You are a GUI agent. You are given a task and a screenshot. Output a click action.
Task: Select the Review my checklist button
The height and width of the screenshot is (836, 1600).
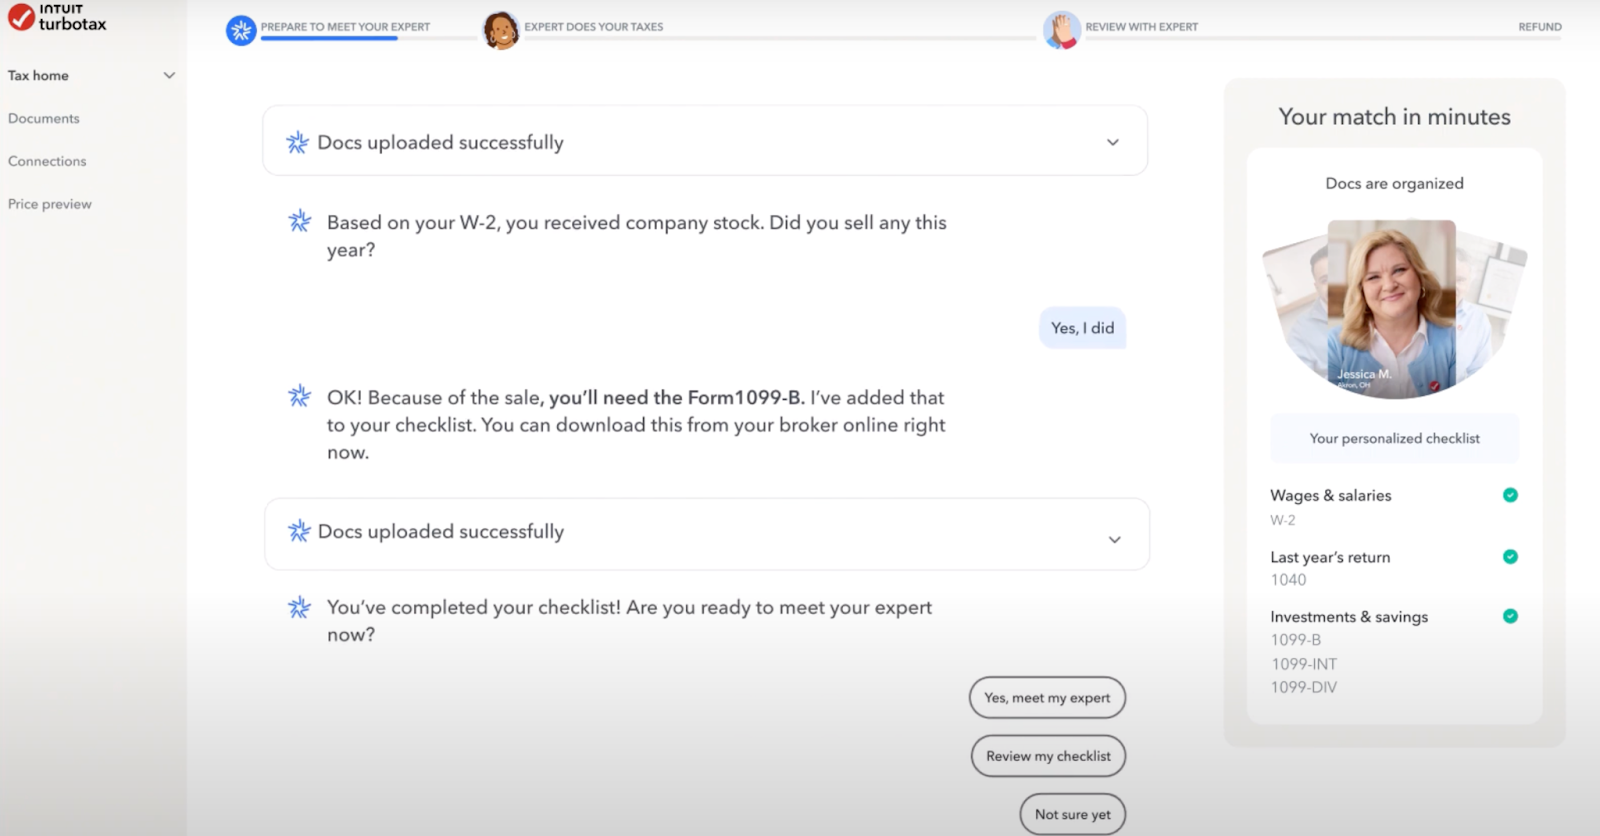(1048, 756)
